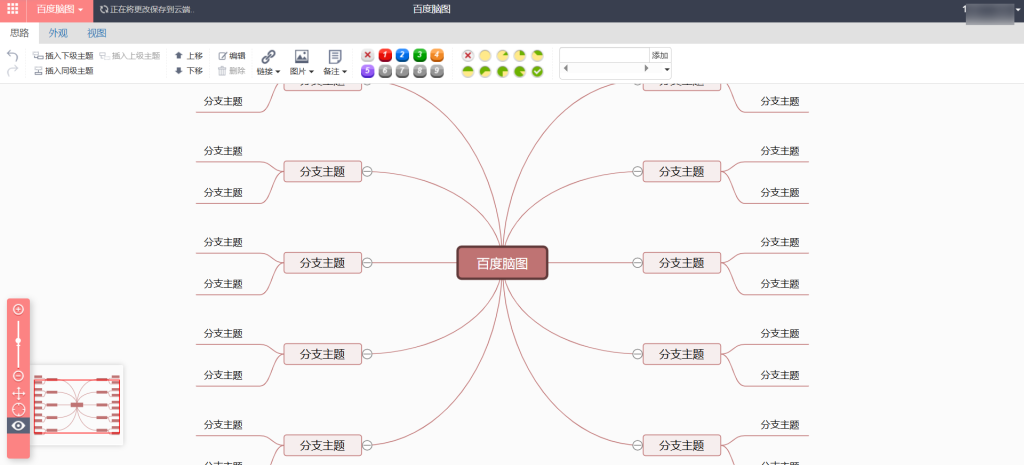Set progress to three-eighths pie icon
The width and height of the screenshot is (1024, 465).
click(x=537, y=56)
